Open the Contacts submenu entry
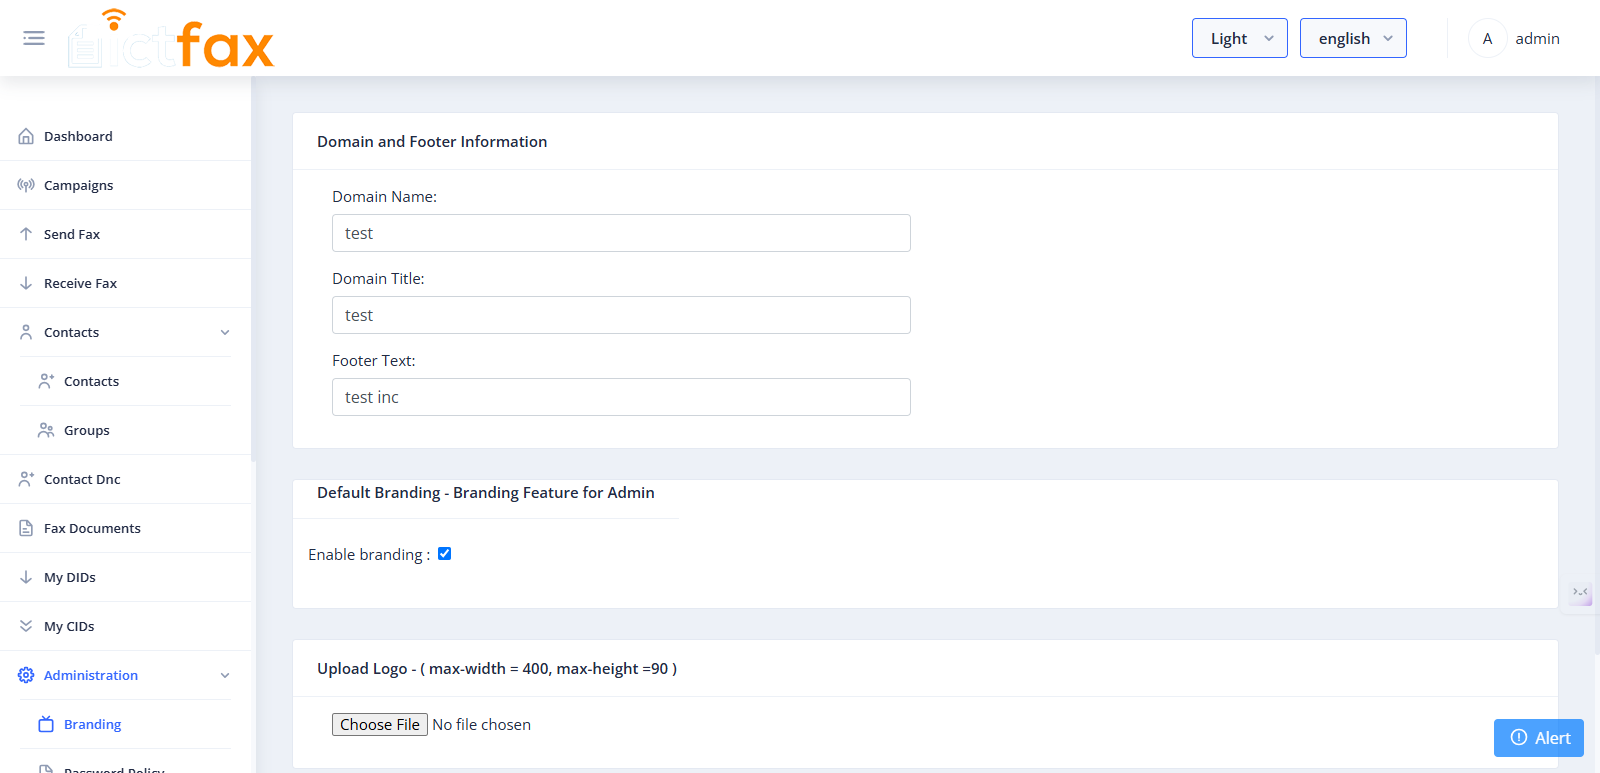The image size is (1600, 773). [125, 381]
